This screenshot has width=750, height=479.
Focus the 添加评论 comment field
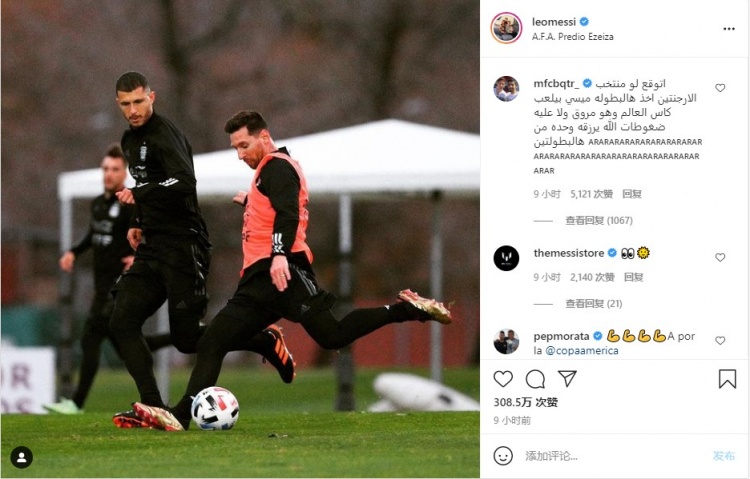(612, 456)
